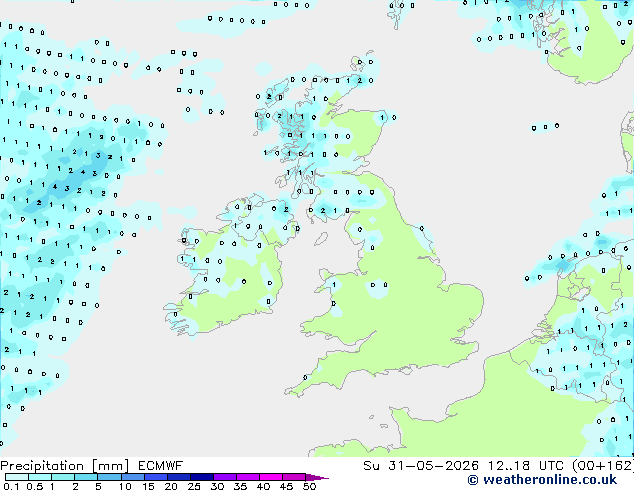The height and width of the screenshot is (490, 634).
Task: Select legend swatch between 25 and 30
Action: click(x=202, y=477)
